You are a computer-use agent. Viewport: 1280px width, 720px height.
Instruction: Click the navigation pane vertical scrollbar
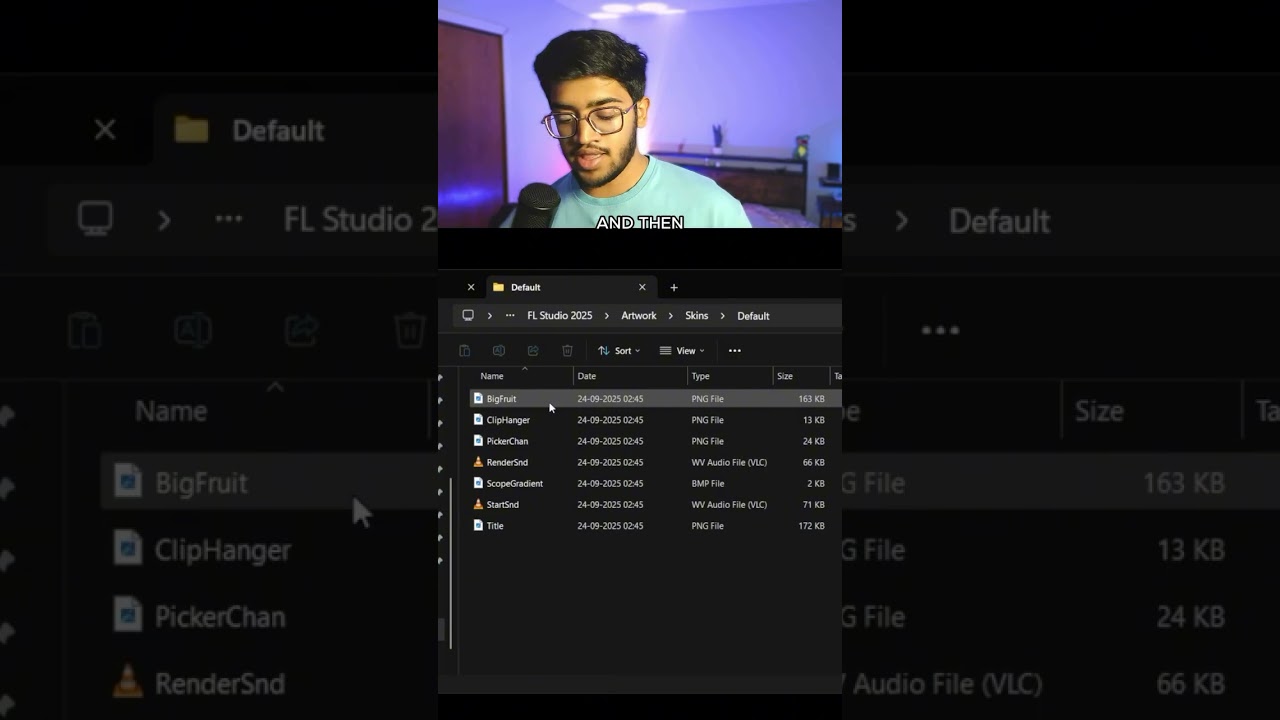452,562
